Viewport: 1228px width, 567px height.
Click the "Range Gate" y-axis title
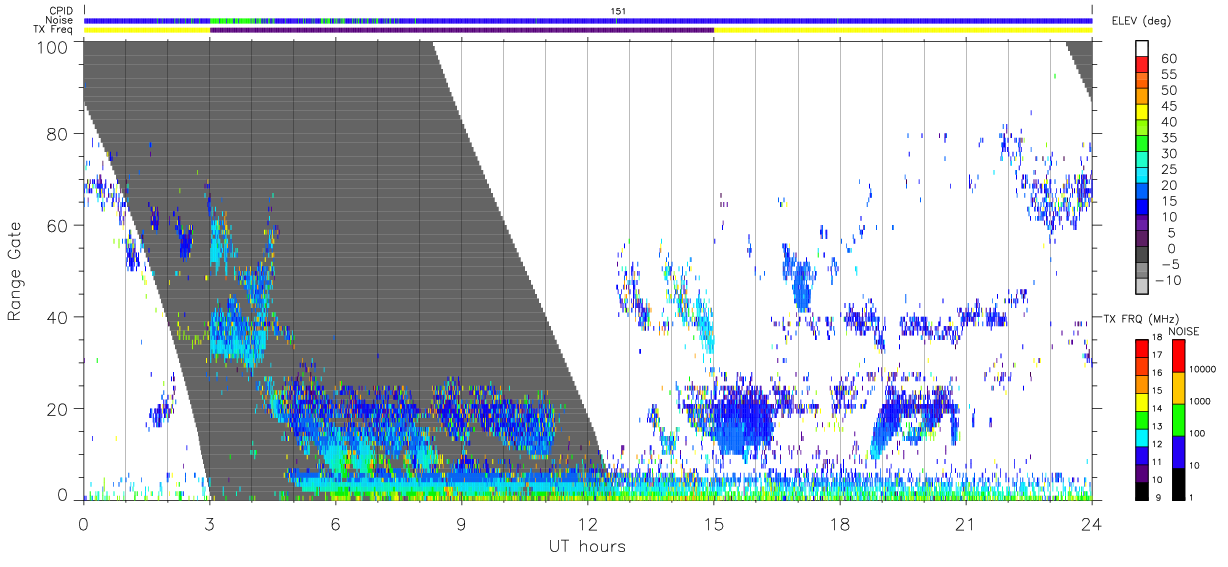[x=15, y=271]
